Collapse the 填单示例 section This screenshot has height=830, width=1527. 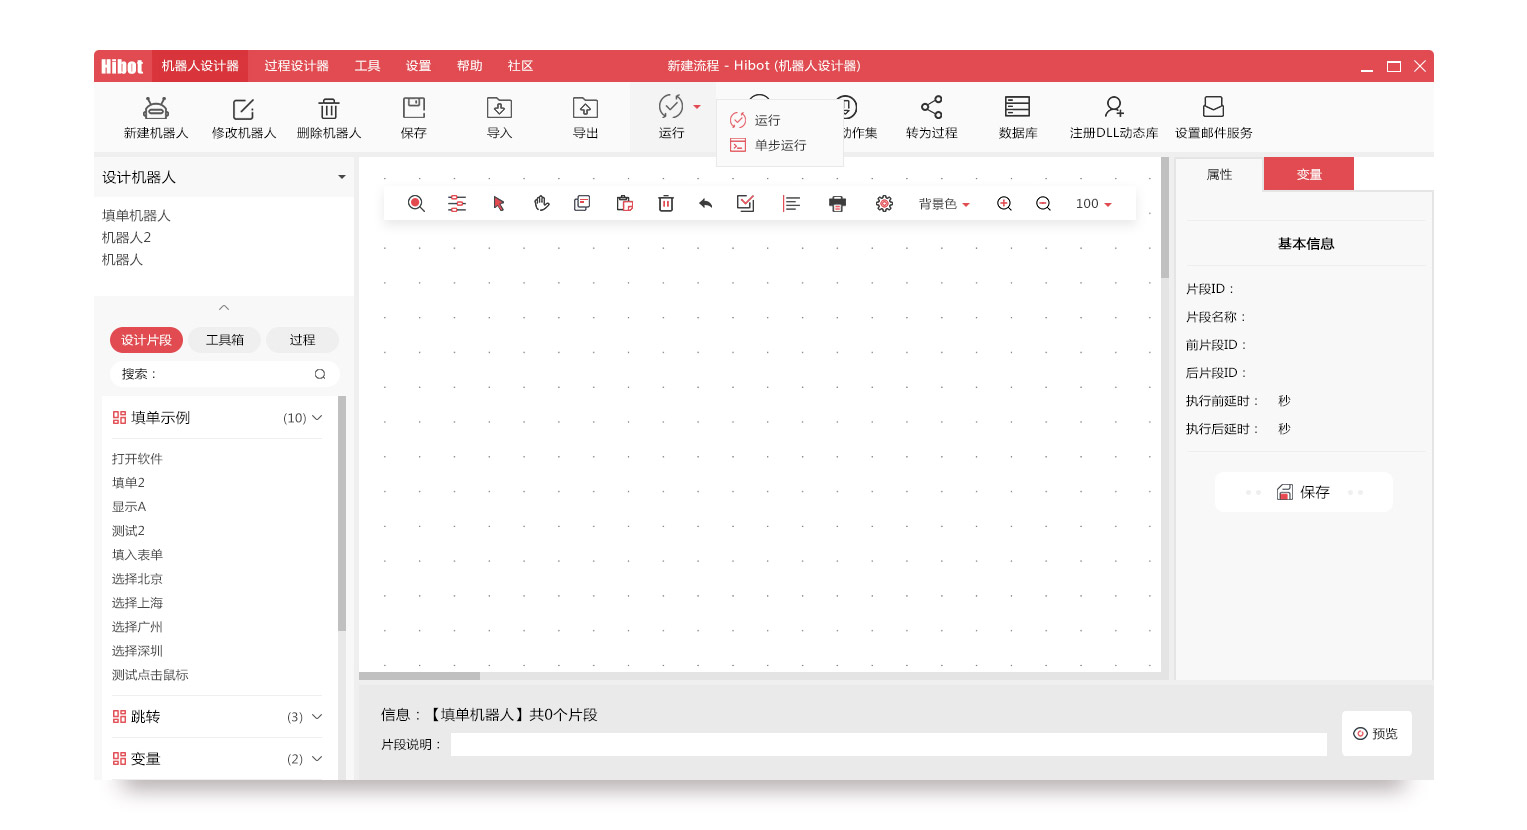[317, 418]
